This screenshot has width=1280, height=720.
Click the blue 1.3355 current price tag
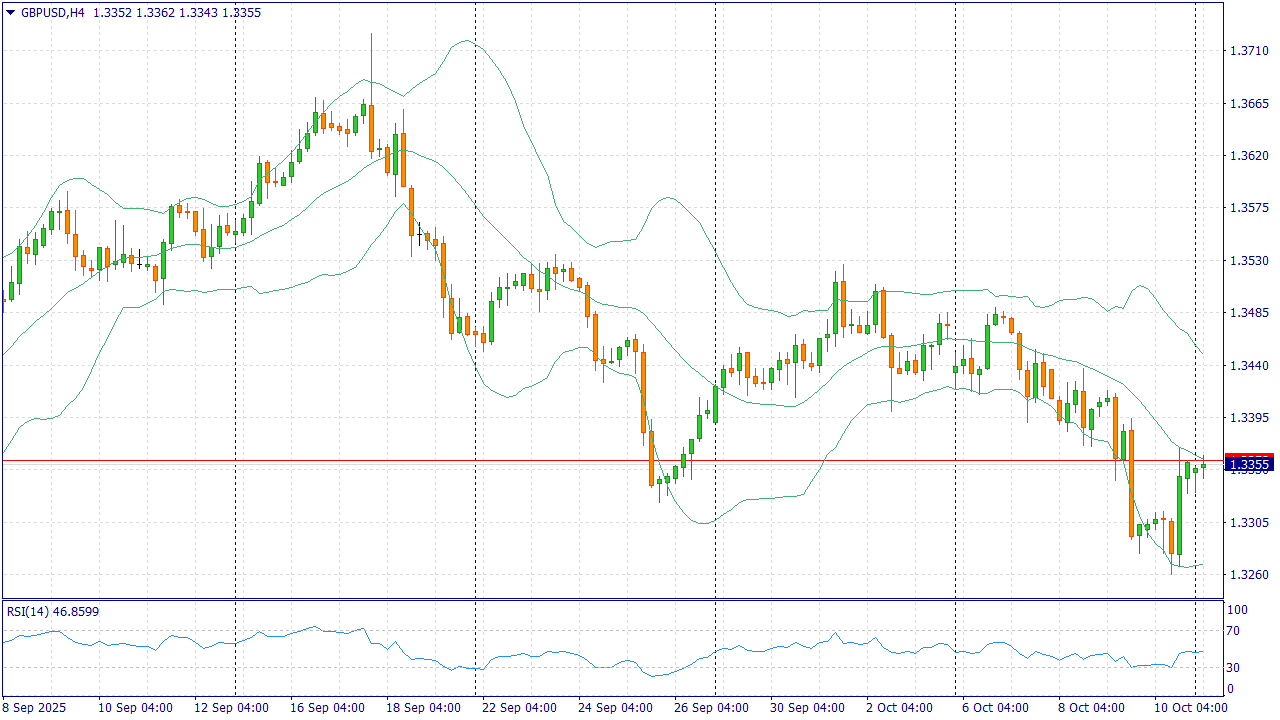click(x=1248, y=464)
